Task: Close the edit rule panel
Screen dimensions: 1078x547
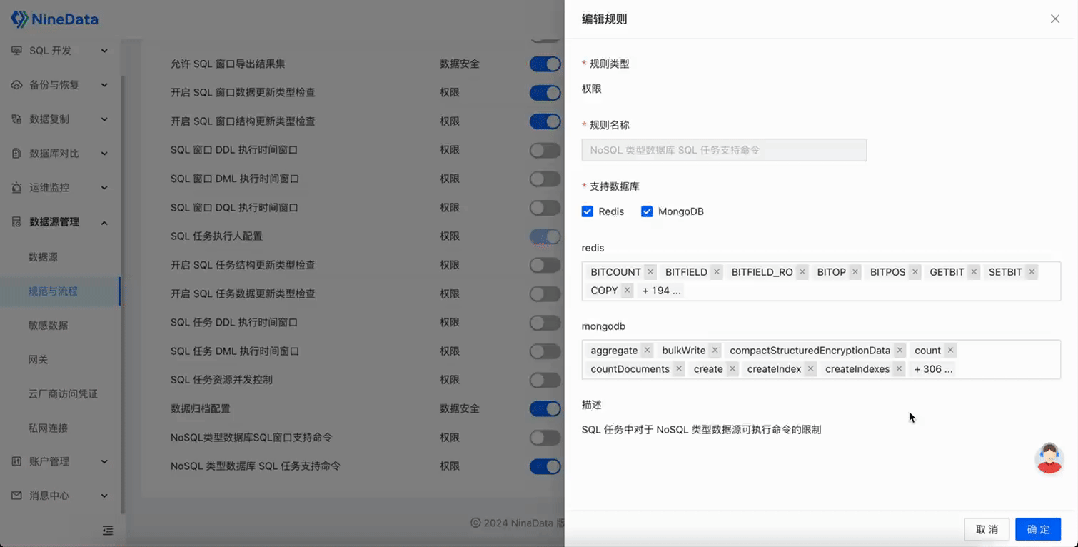Action: [x=1055, y=19]
